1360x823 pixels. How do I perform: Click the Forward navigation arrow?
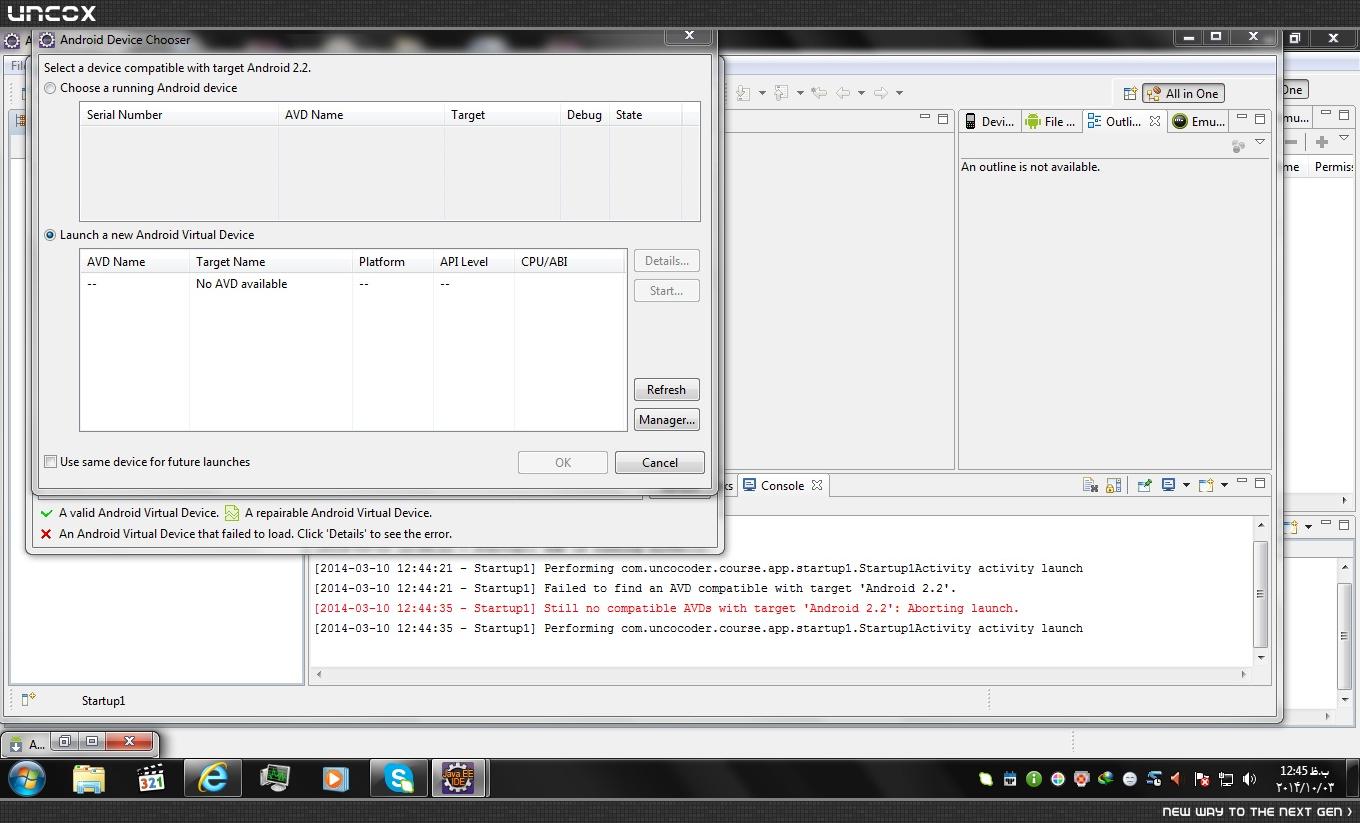click(881, 93)
